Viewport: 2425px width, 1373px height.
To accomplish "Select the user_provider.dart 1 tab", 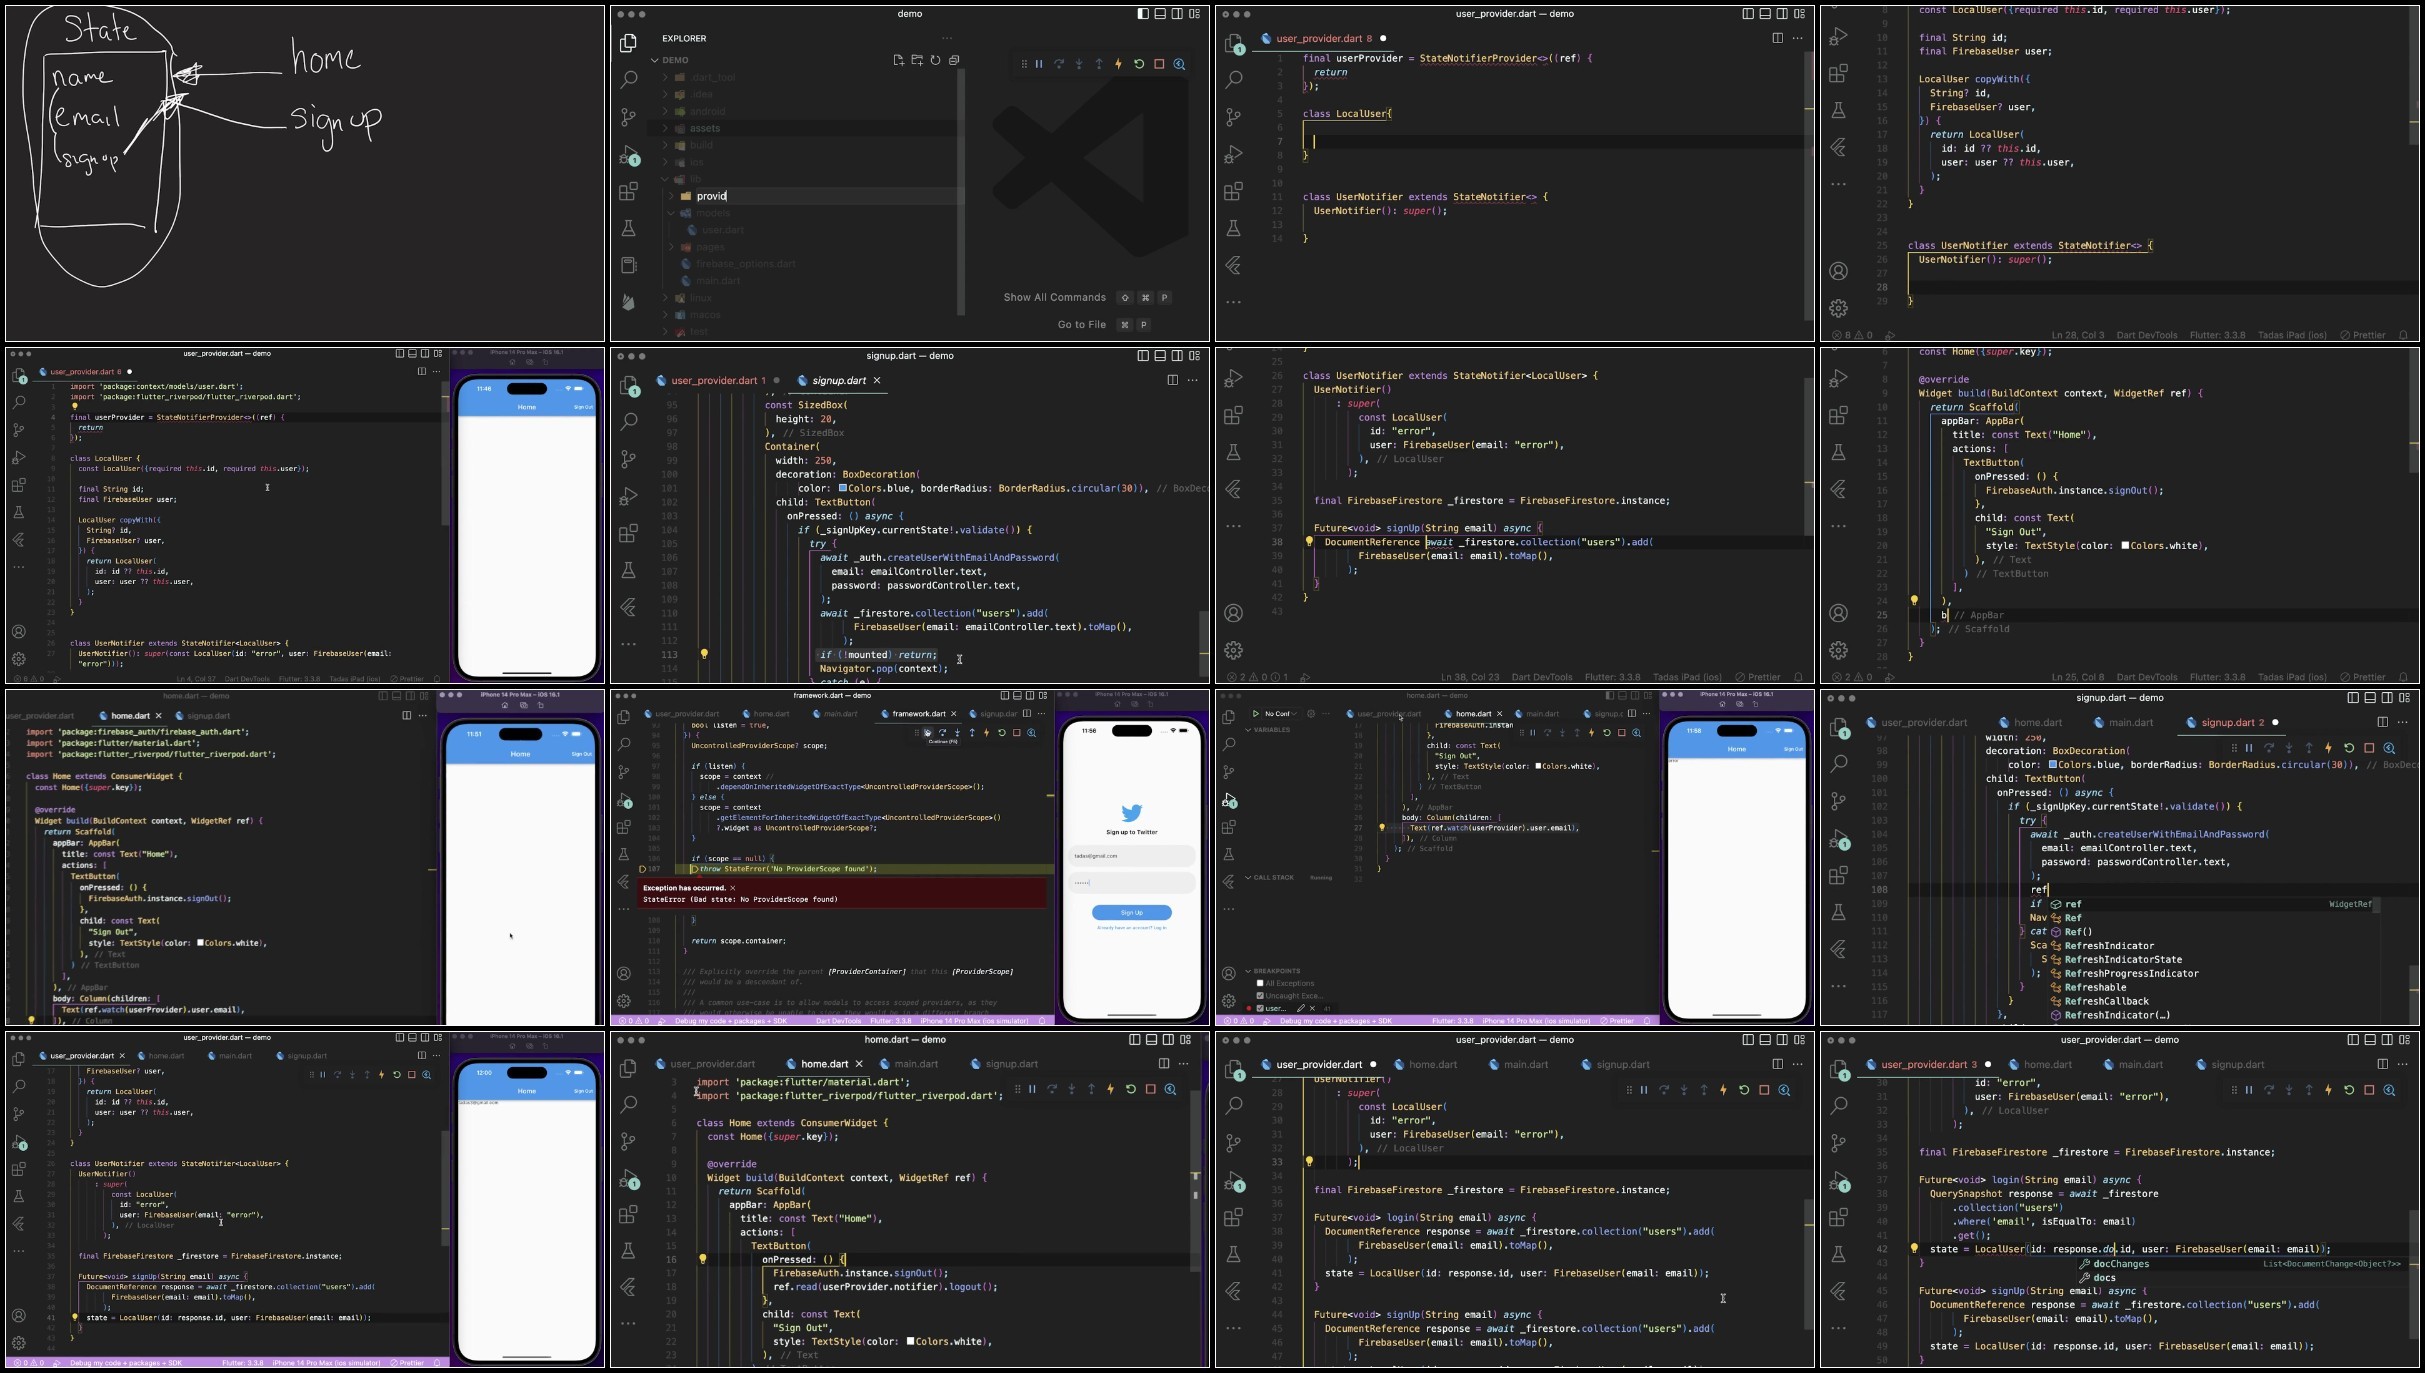I will (x=718, y=380).
